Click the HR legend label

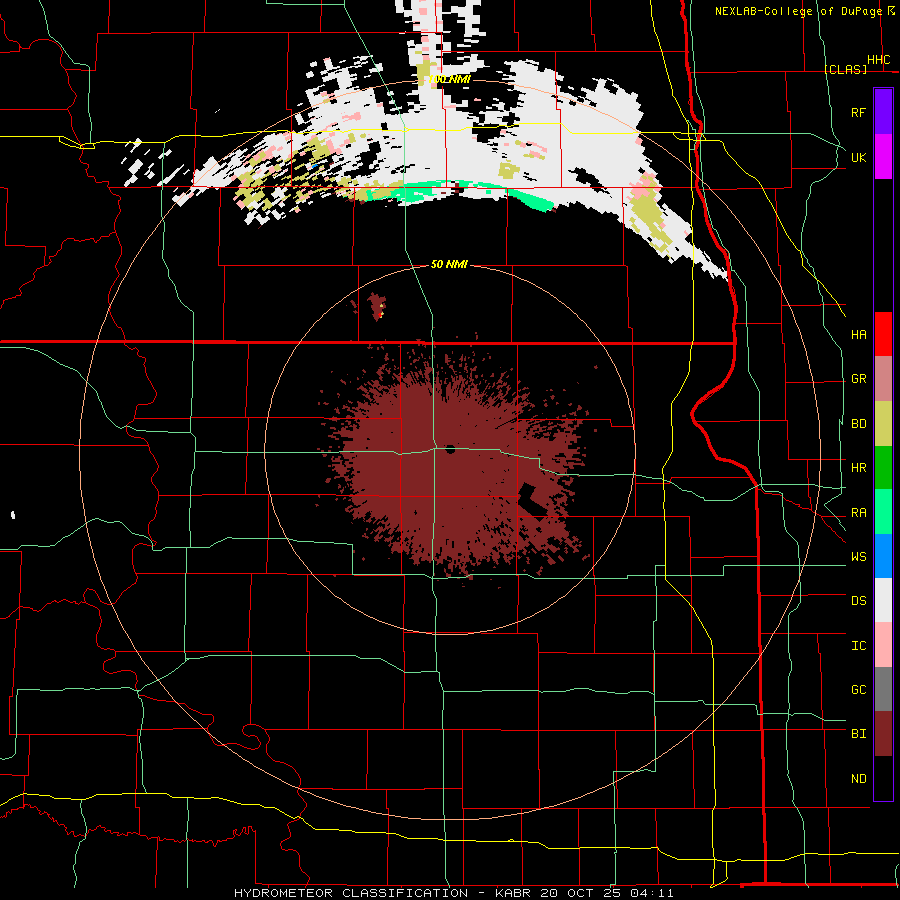(x=858, y=468)
